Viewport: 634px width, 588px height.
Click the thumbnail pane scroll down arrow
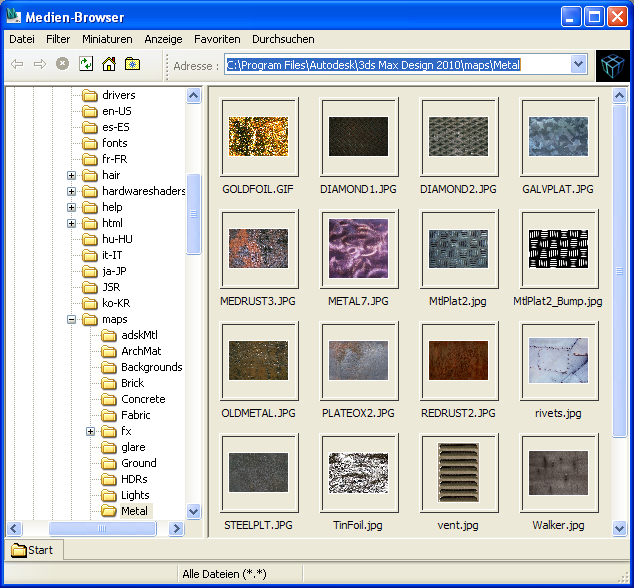(619, 528)
